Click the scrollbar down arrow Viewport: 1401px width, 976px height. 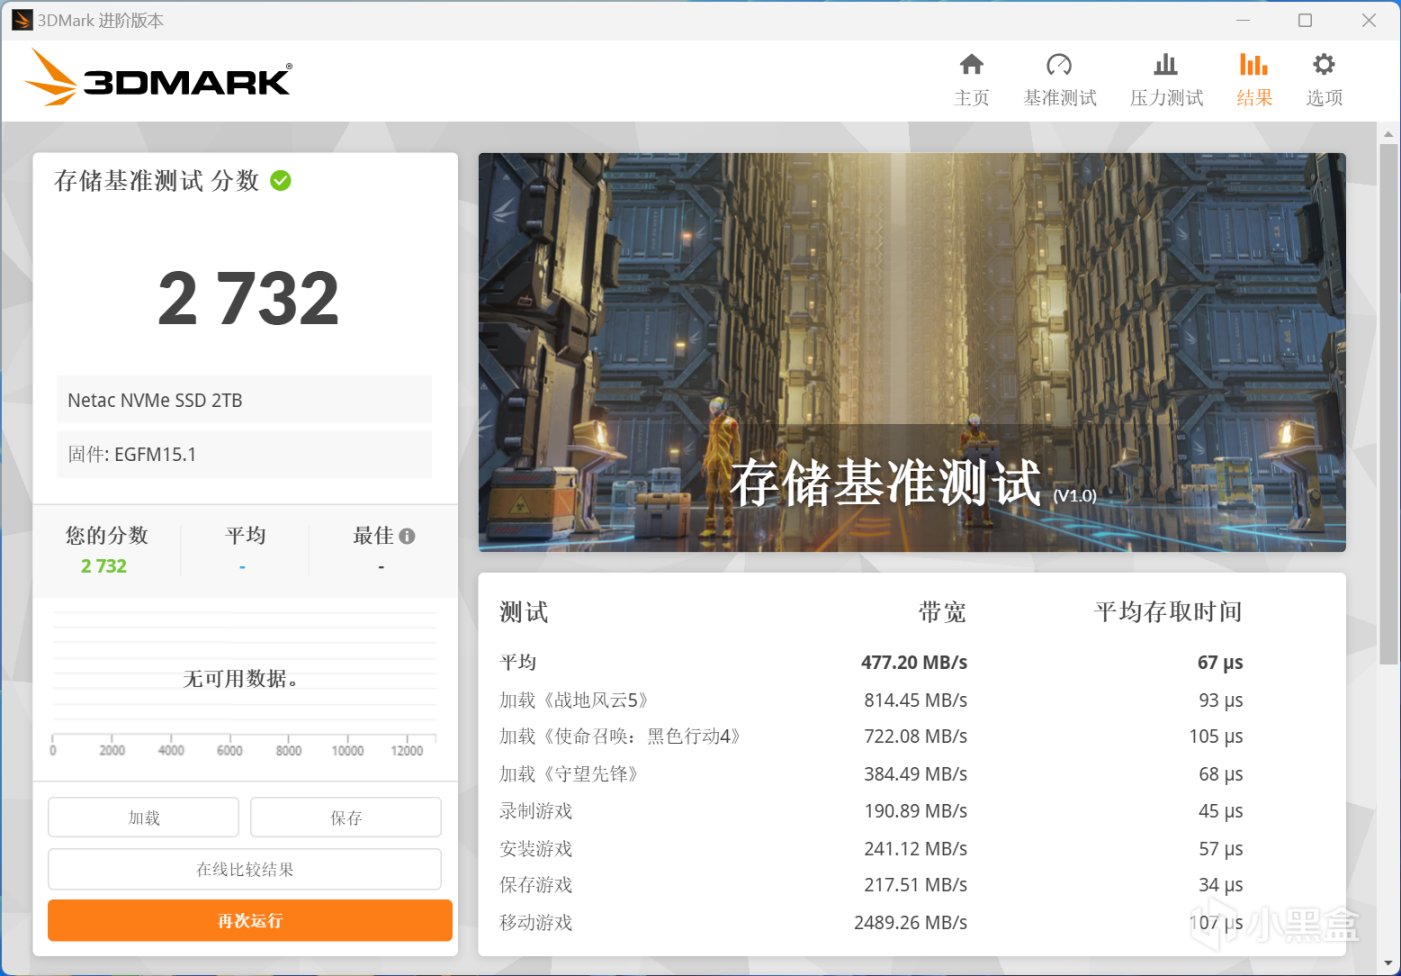(1388, 963)
